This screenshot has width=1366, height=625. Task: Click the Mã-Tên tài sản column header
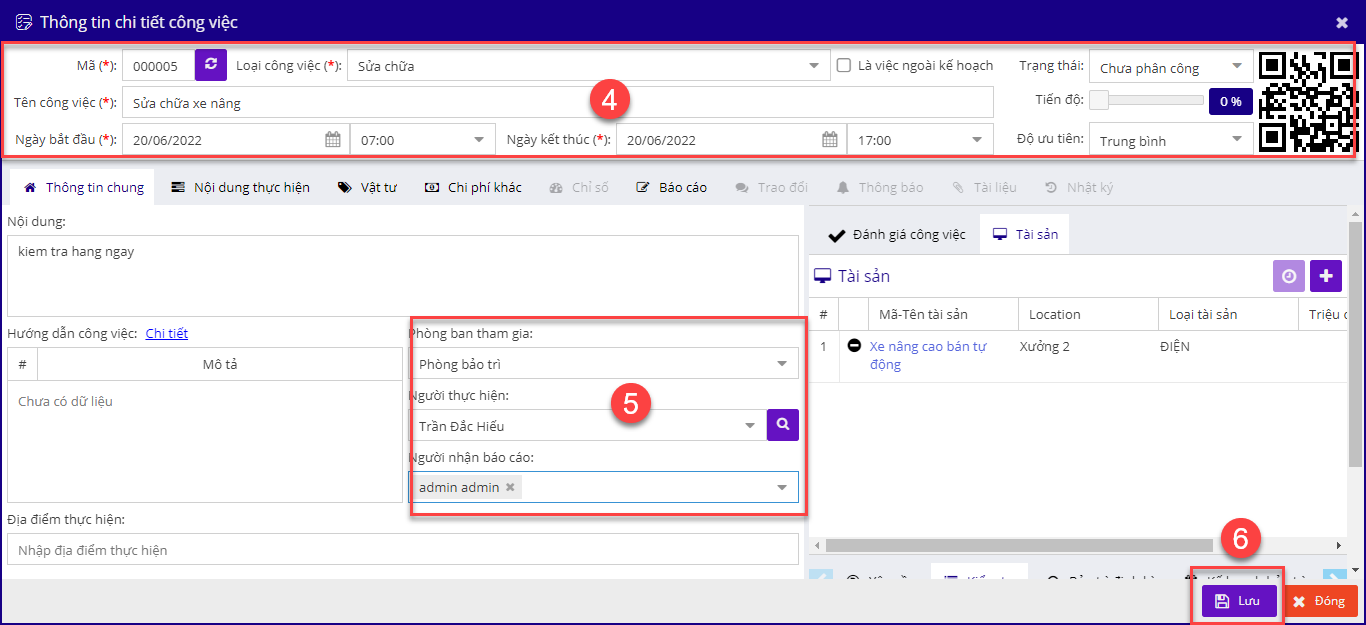[943, 314]
